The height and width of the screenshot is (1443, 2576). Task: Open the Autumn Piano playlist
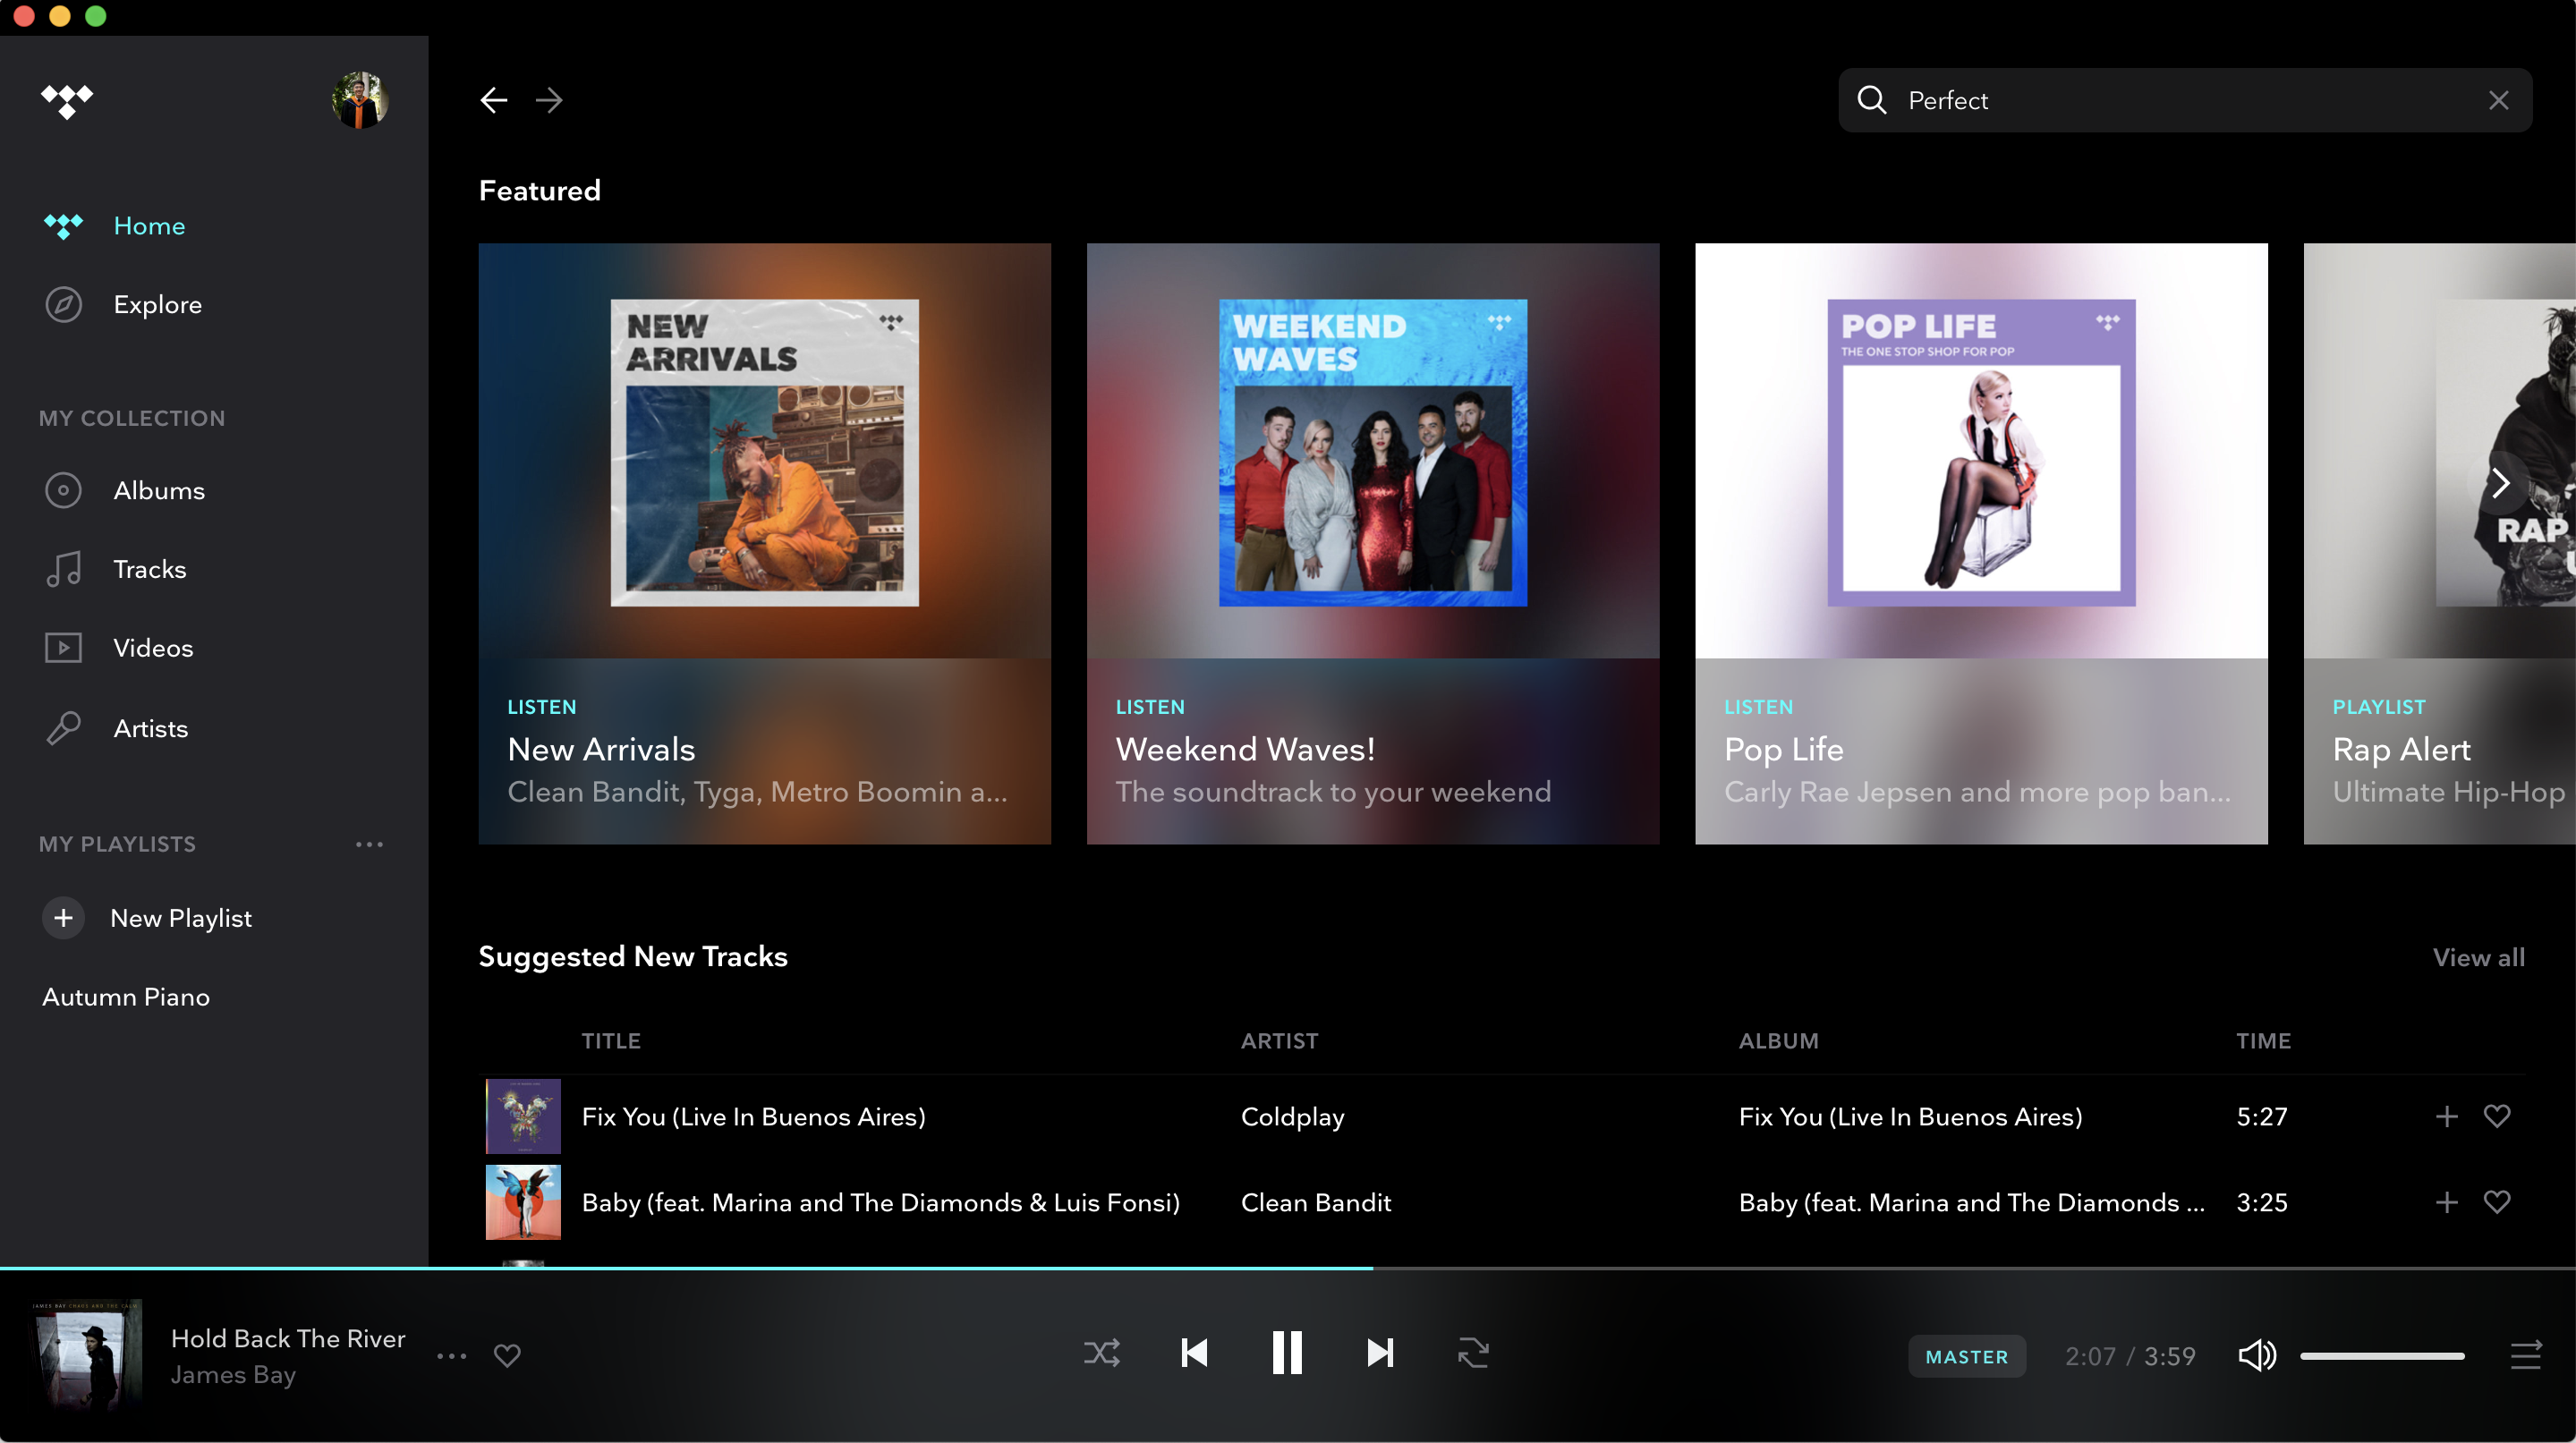pos(126,998)
